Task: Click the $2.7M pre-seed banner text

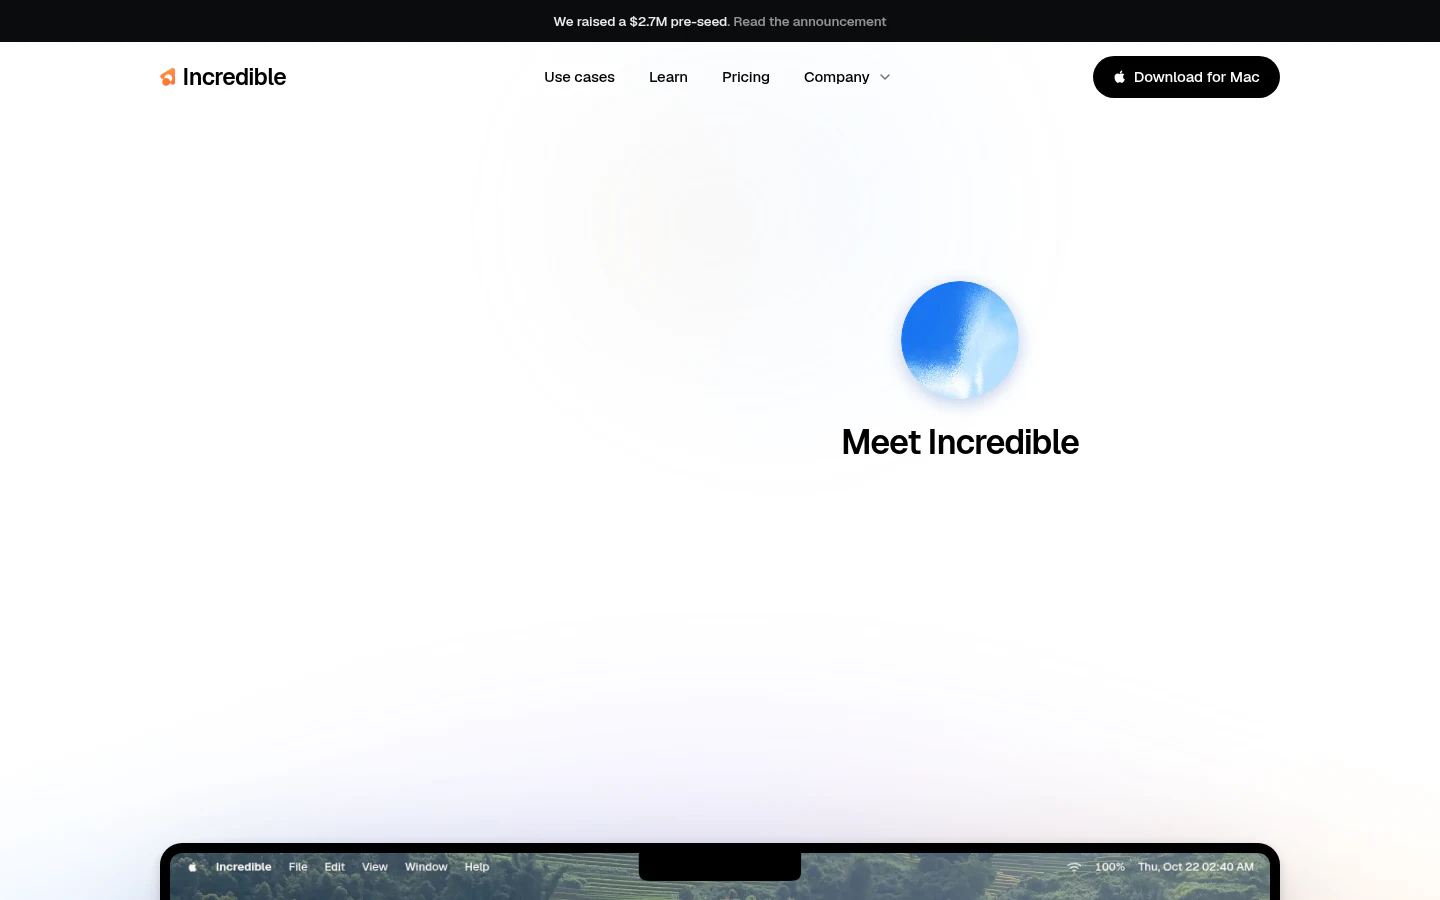Action: pos(641,21)
